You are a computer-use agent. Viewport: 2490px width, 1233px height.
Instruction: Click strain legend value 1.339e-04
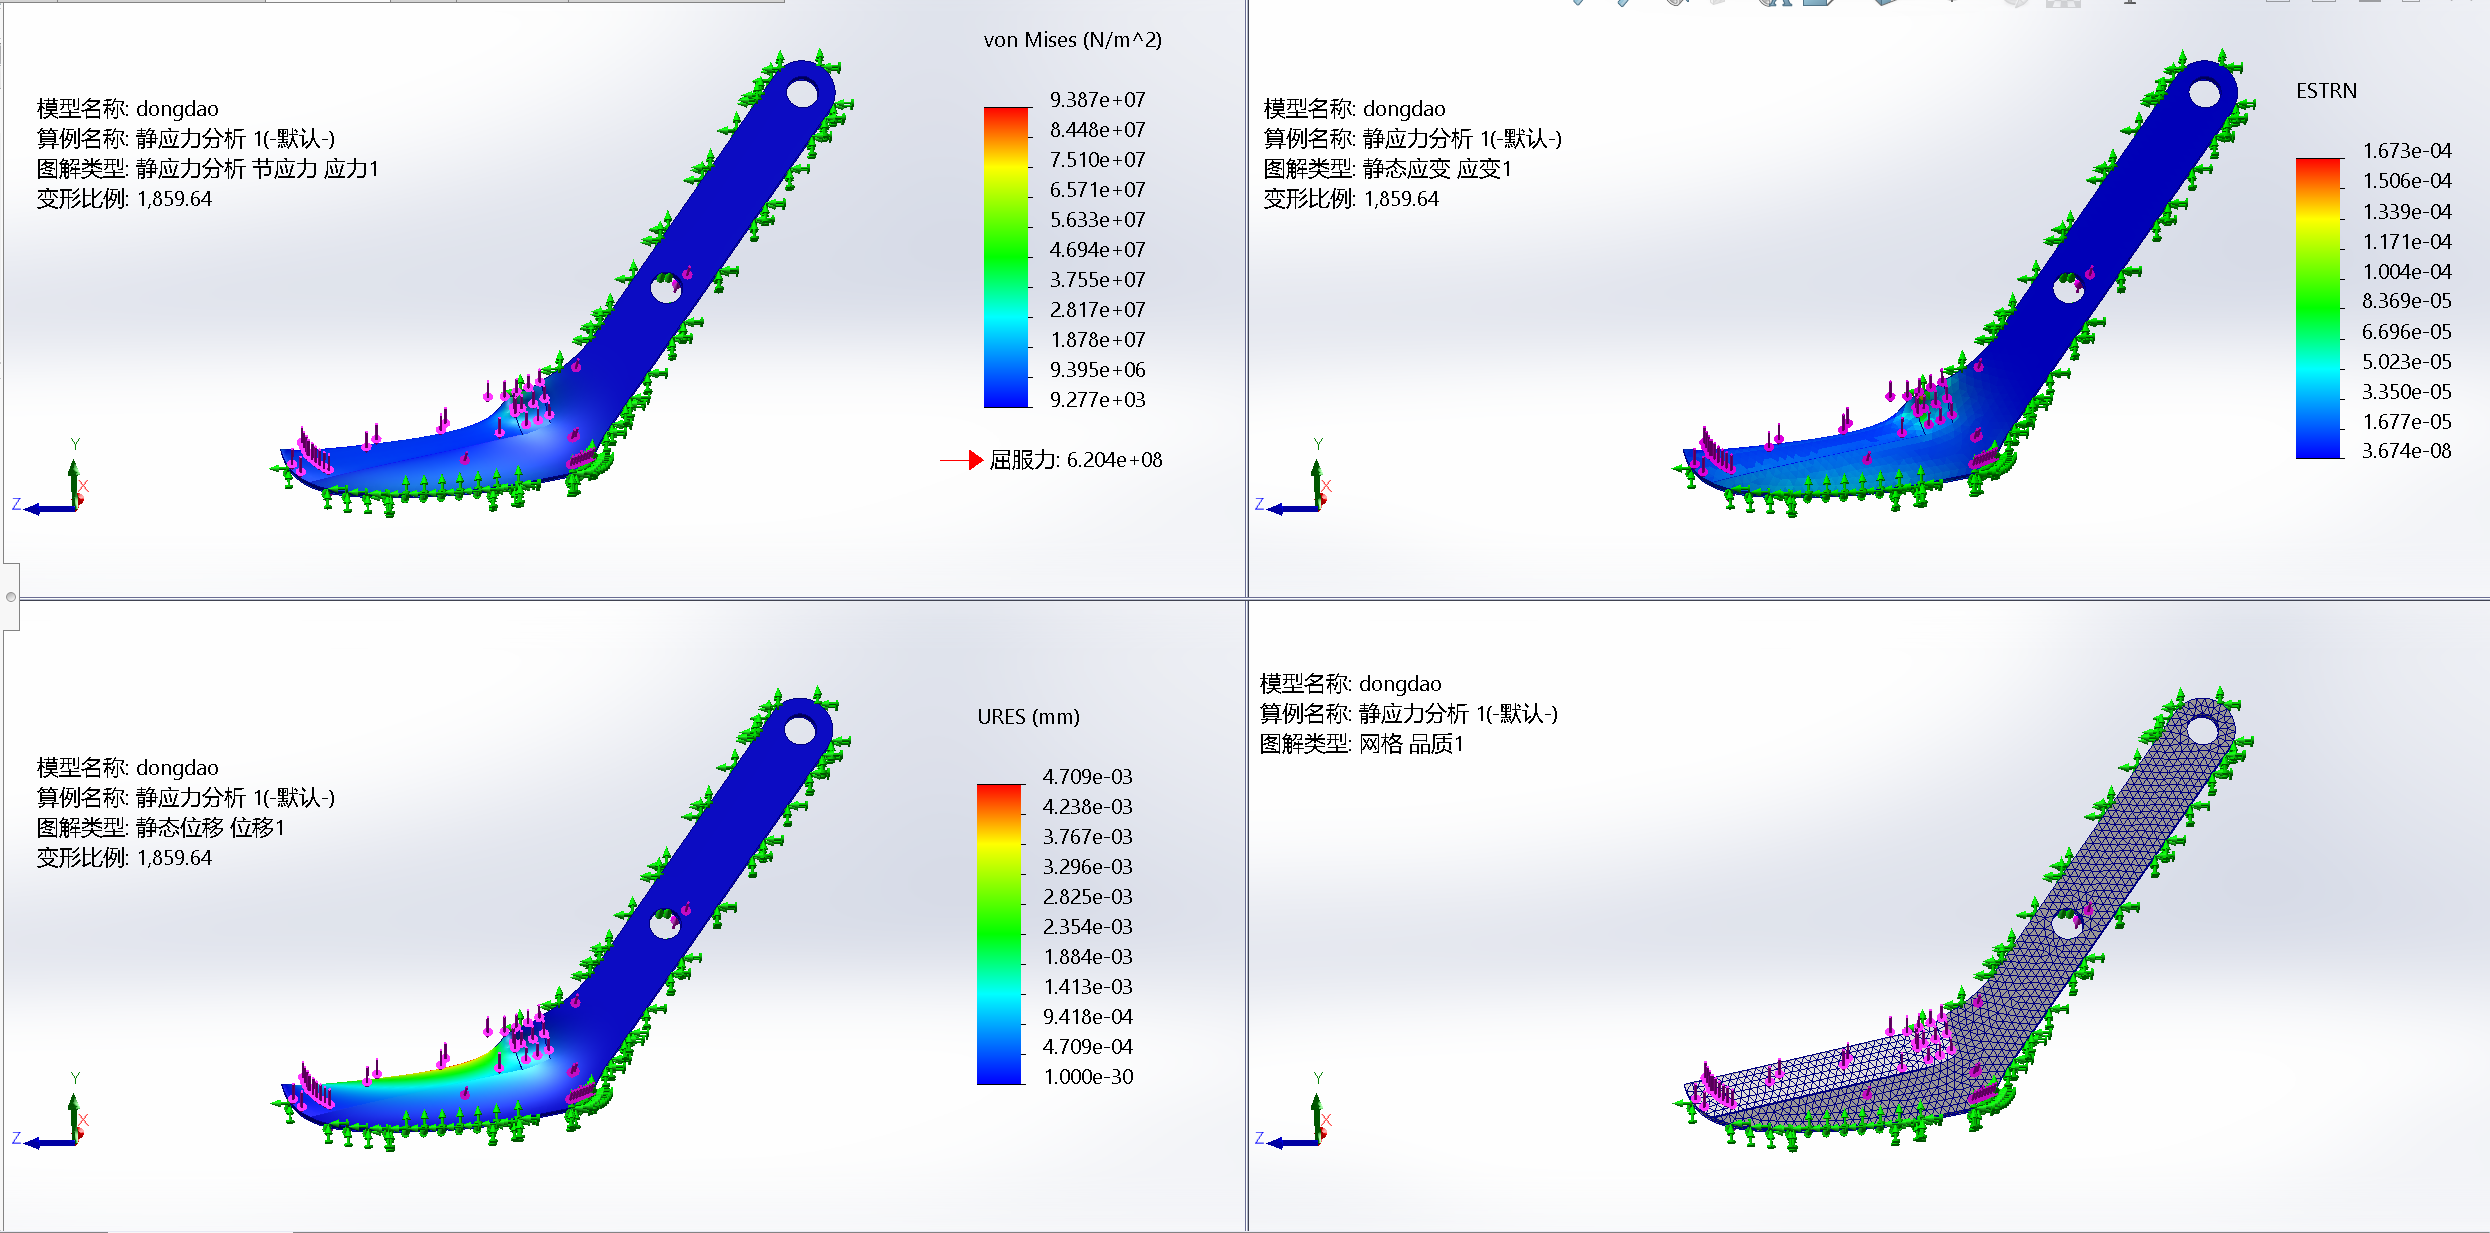coord(2407,212)
